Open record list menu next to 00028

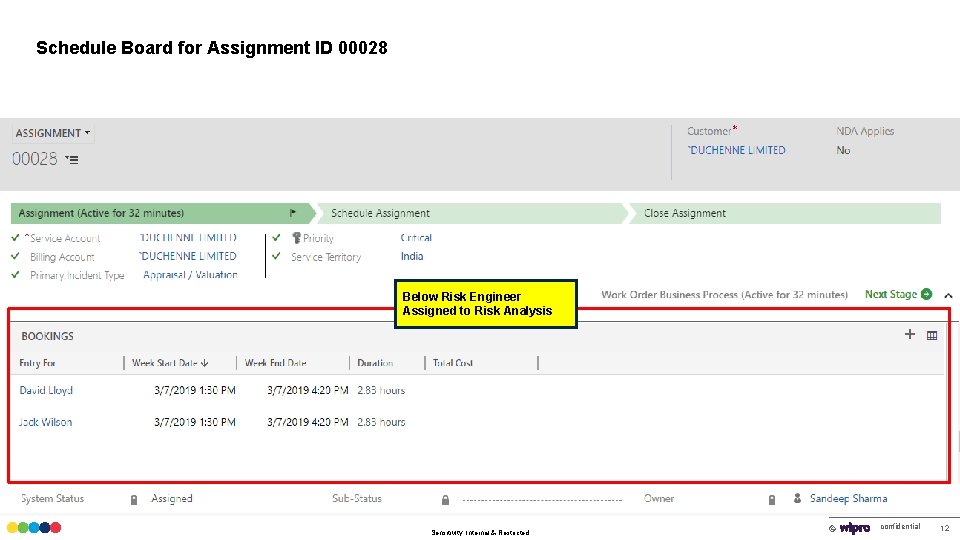(x=72, y=160)
